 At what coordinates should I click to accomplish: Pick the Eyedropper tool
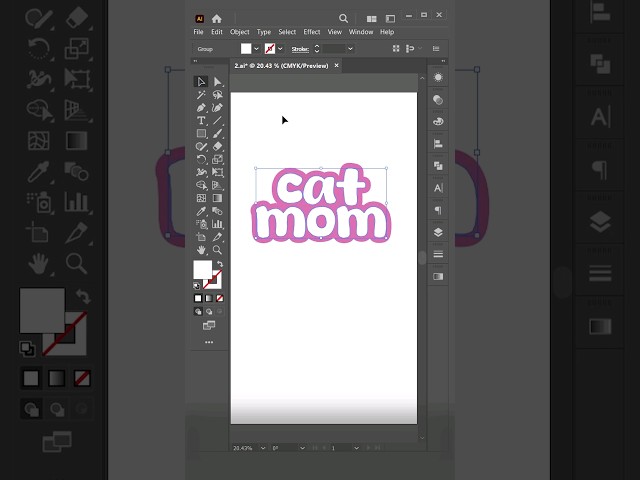(201, 211)
